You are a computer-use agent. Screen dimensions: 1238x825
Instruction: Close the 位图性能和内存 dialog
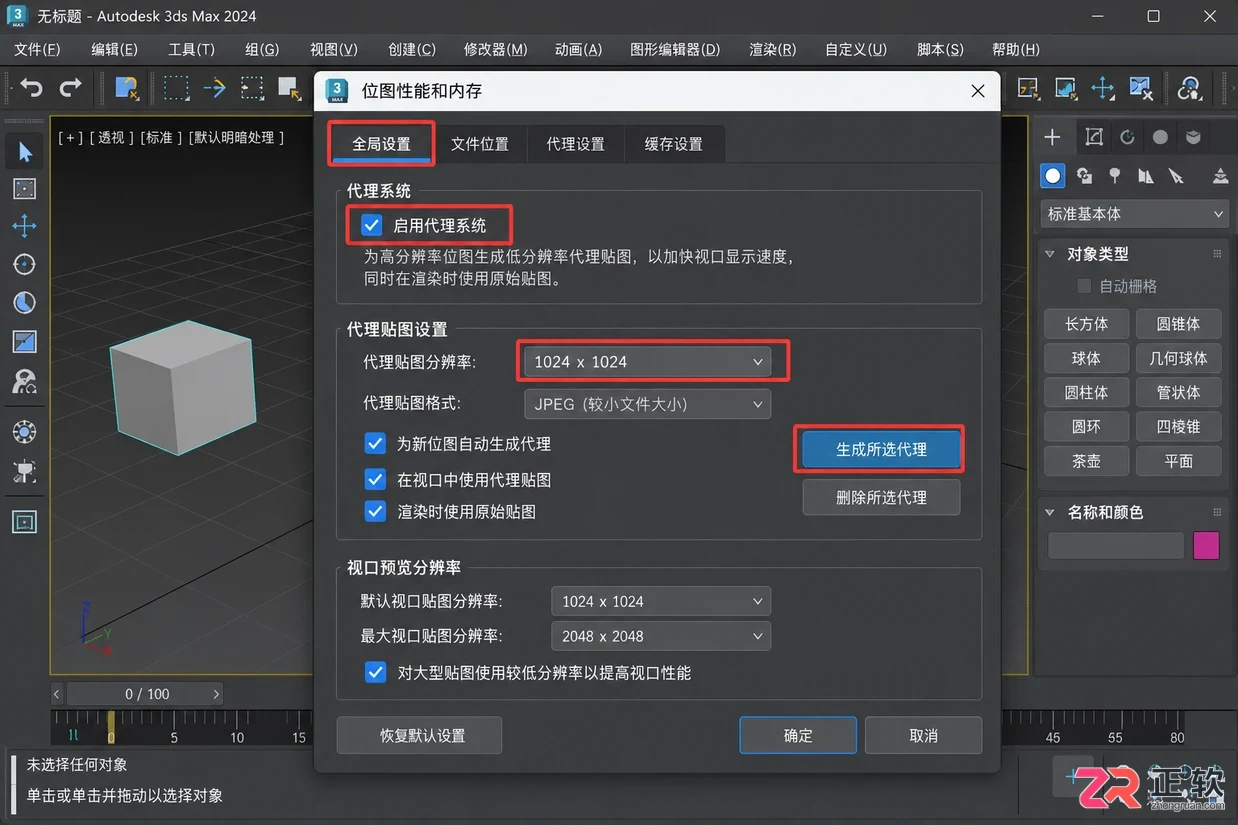(x=978, y=91)
